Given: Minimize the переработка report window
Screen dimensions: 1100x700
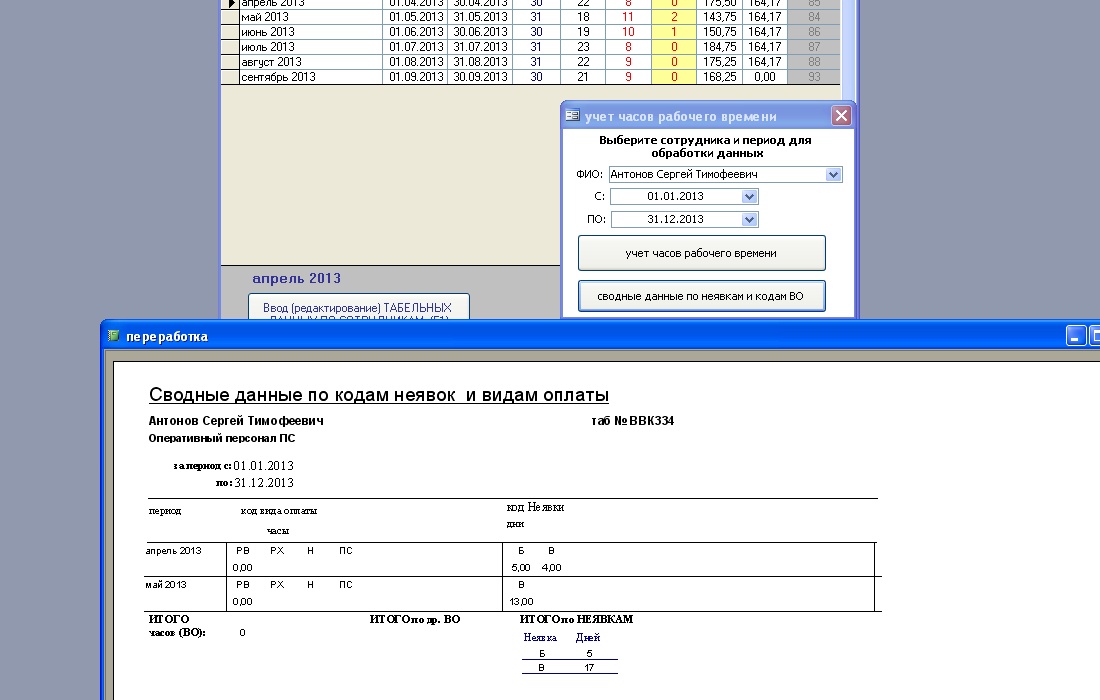Looking at the screenshot, I should pyautogui.click(x=1075, y=337).
